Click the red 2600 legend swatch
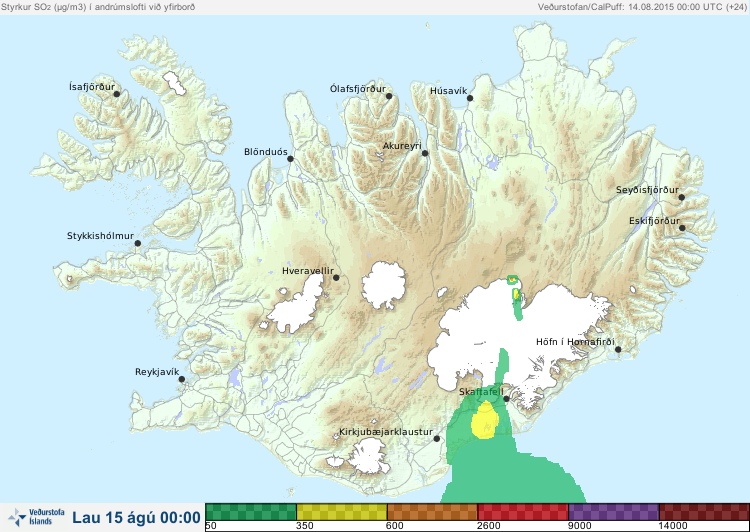Viewport: 750px width, 532px height. [523, 511]
